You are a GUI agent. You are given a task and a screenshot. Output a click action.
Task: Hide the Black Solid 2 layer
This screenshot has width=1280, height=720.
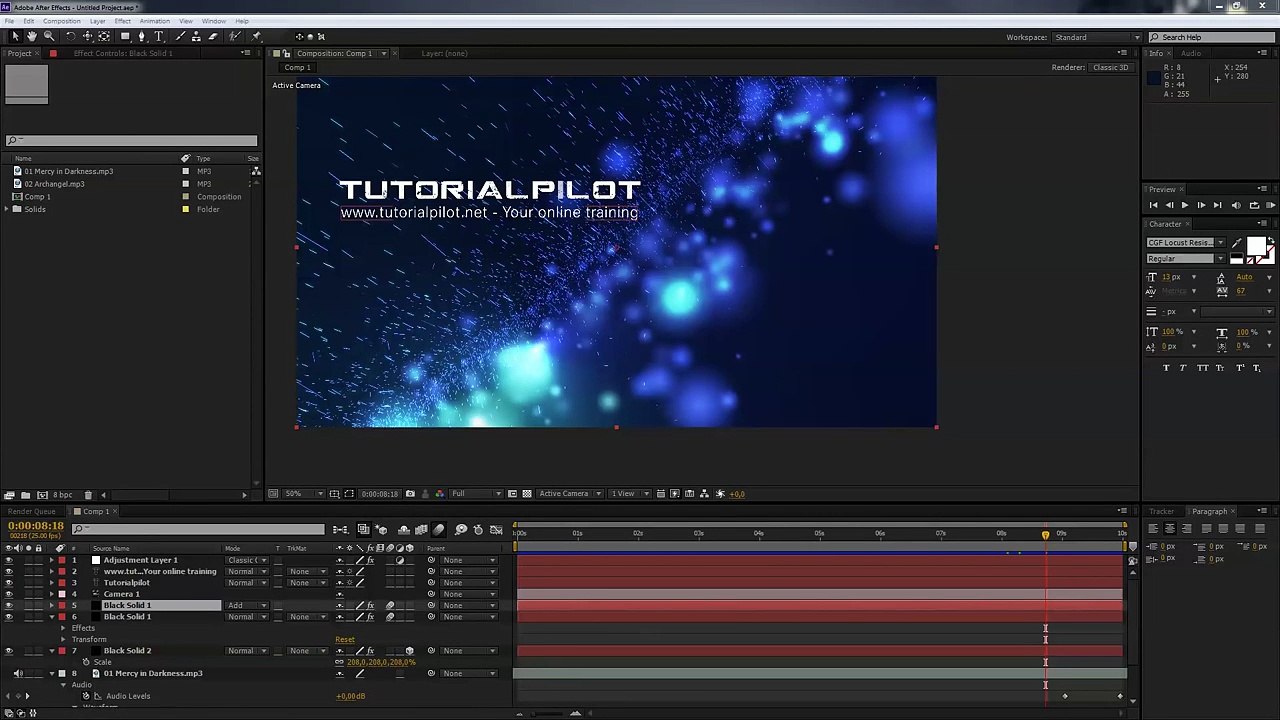[x=9, y=651]
